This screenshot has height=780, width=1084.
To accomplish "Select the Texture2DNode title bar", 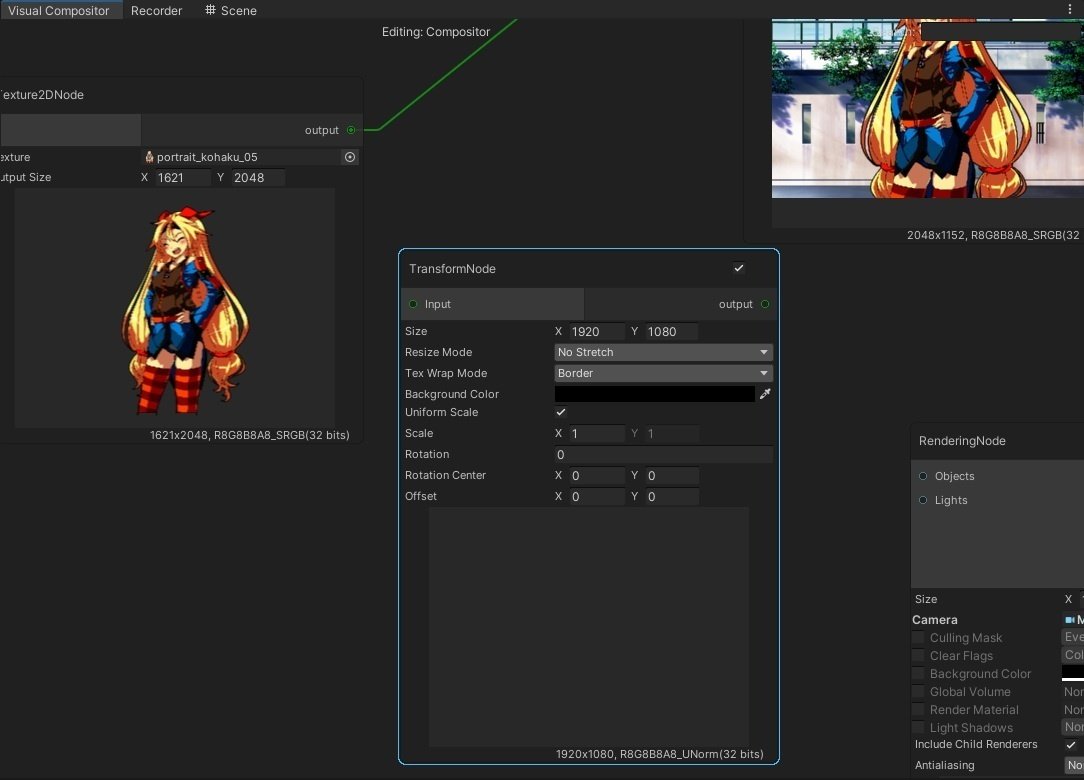I will [181, 95].
